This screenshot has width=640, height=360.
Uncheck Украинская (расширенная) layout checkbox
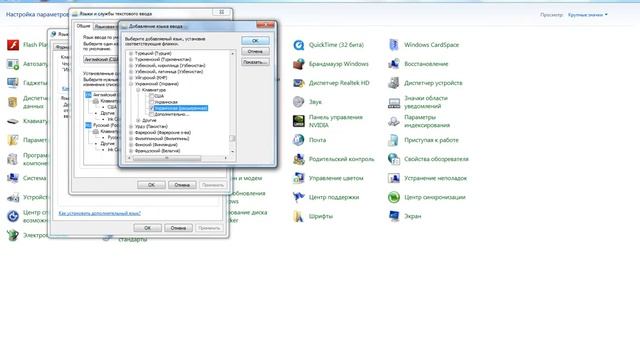pyautogui.click(x=151, y=108)
